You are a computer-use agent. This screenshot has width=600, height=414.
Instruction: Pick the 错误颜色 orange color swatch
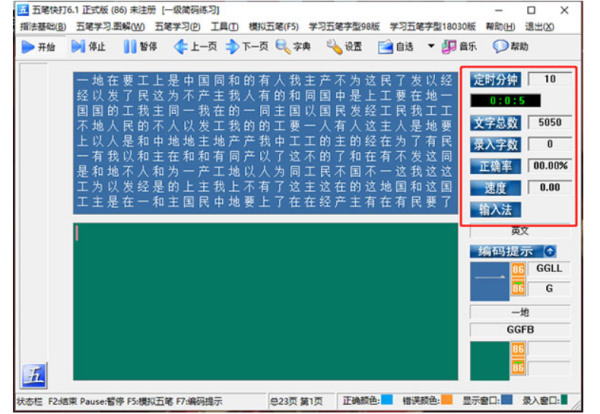[447, 399]
